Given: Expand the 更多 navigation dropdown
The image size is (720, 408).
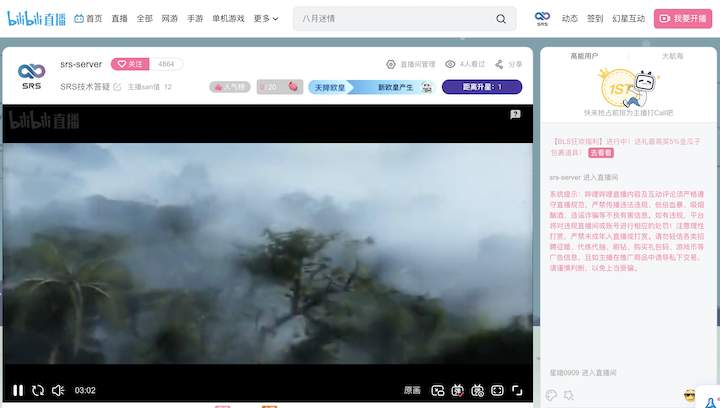Looking at the screenshot, I should tap(266, 18).
